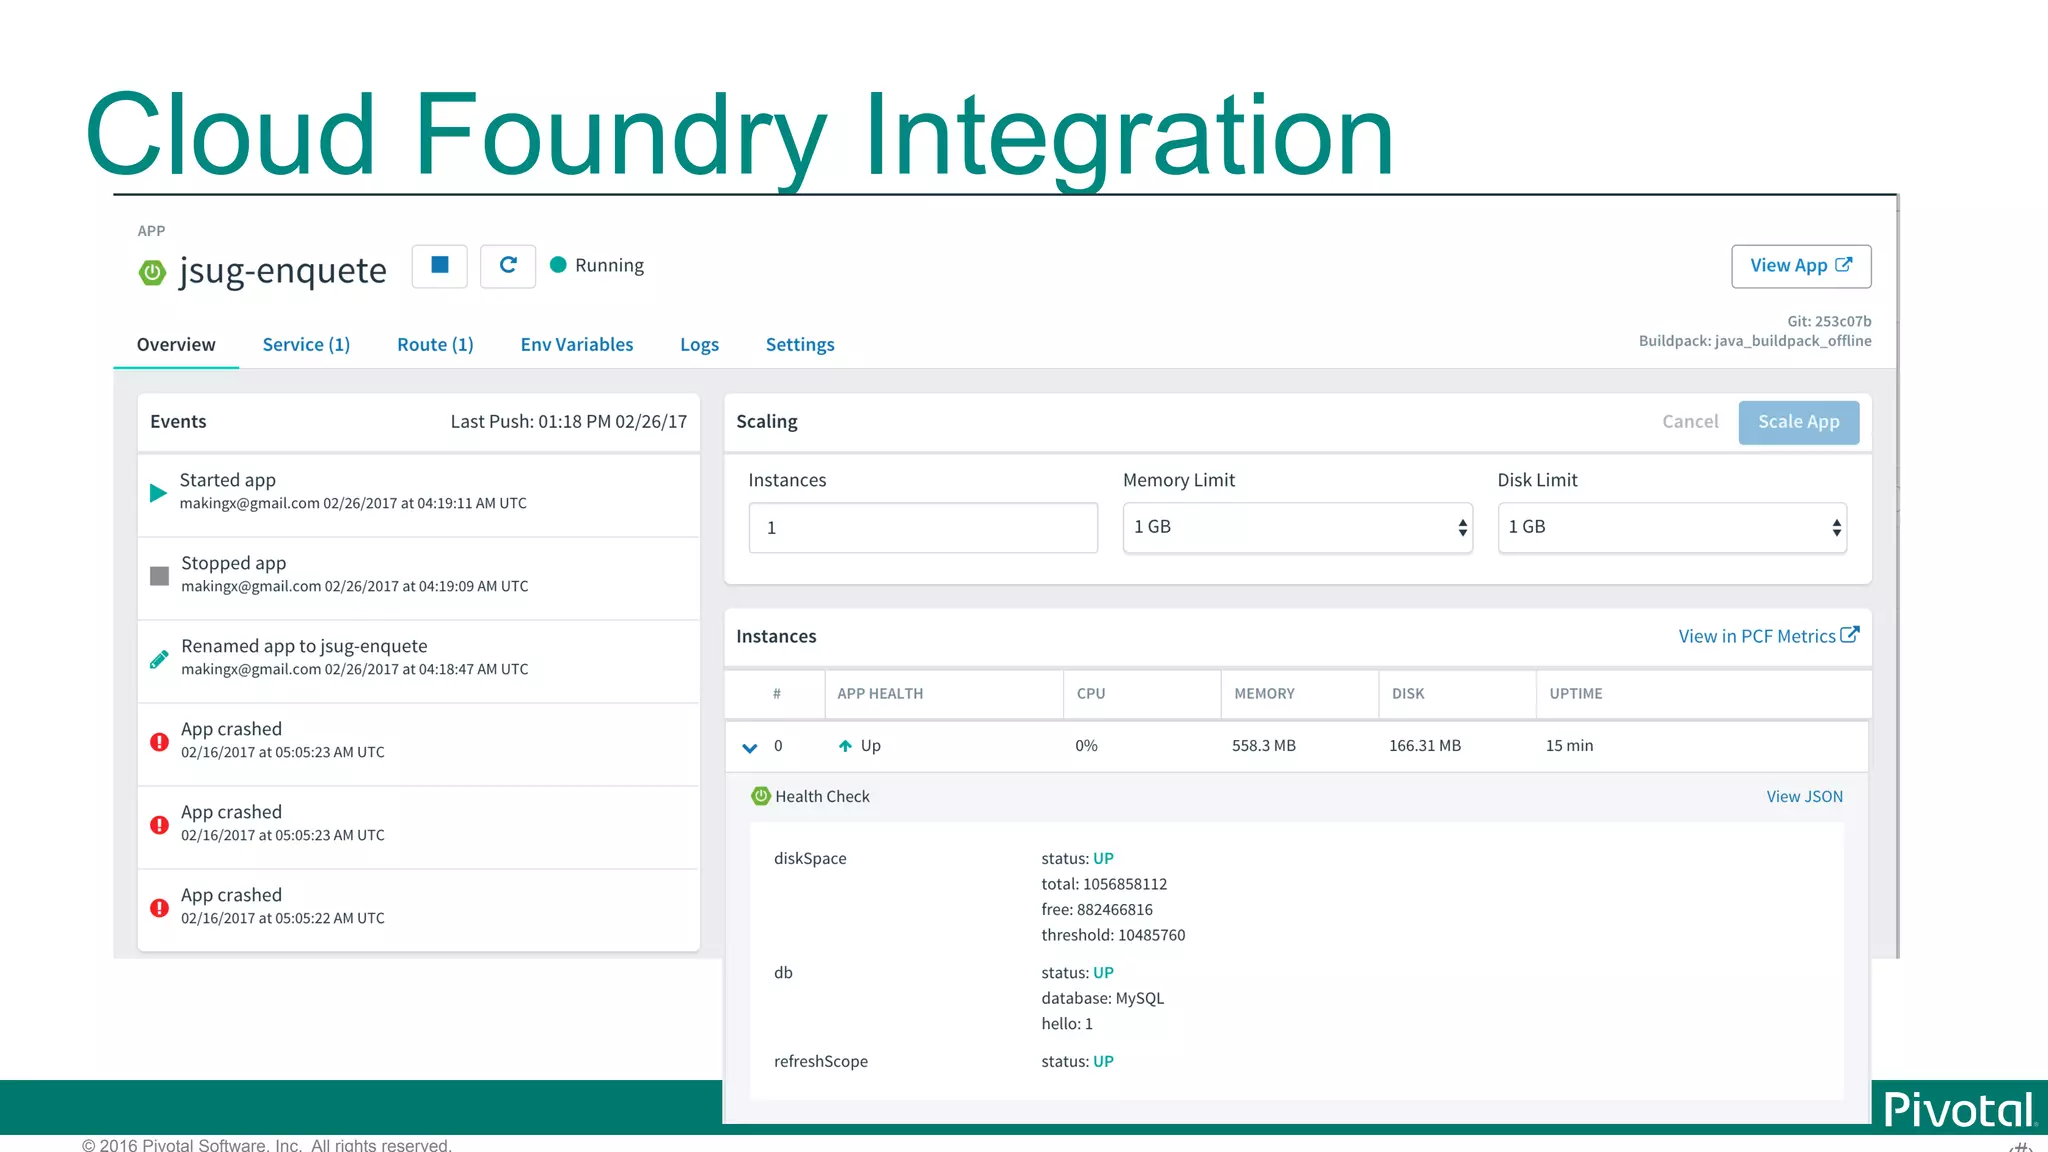Restart the app using the circular arrow button
This screenshot has width=2048, height=1152.
[x=508, y=266]
